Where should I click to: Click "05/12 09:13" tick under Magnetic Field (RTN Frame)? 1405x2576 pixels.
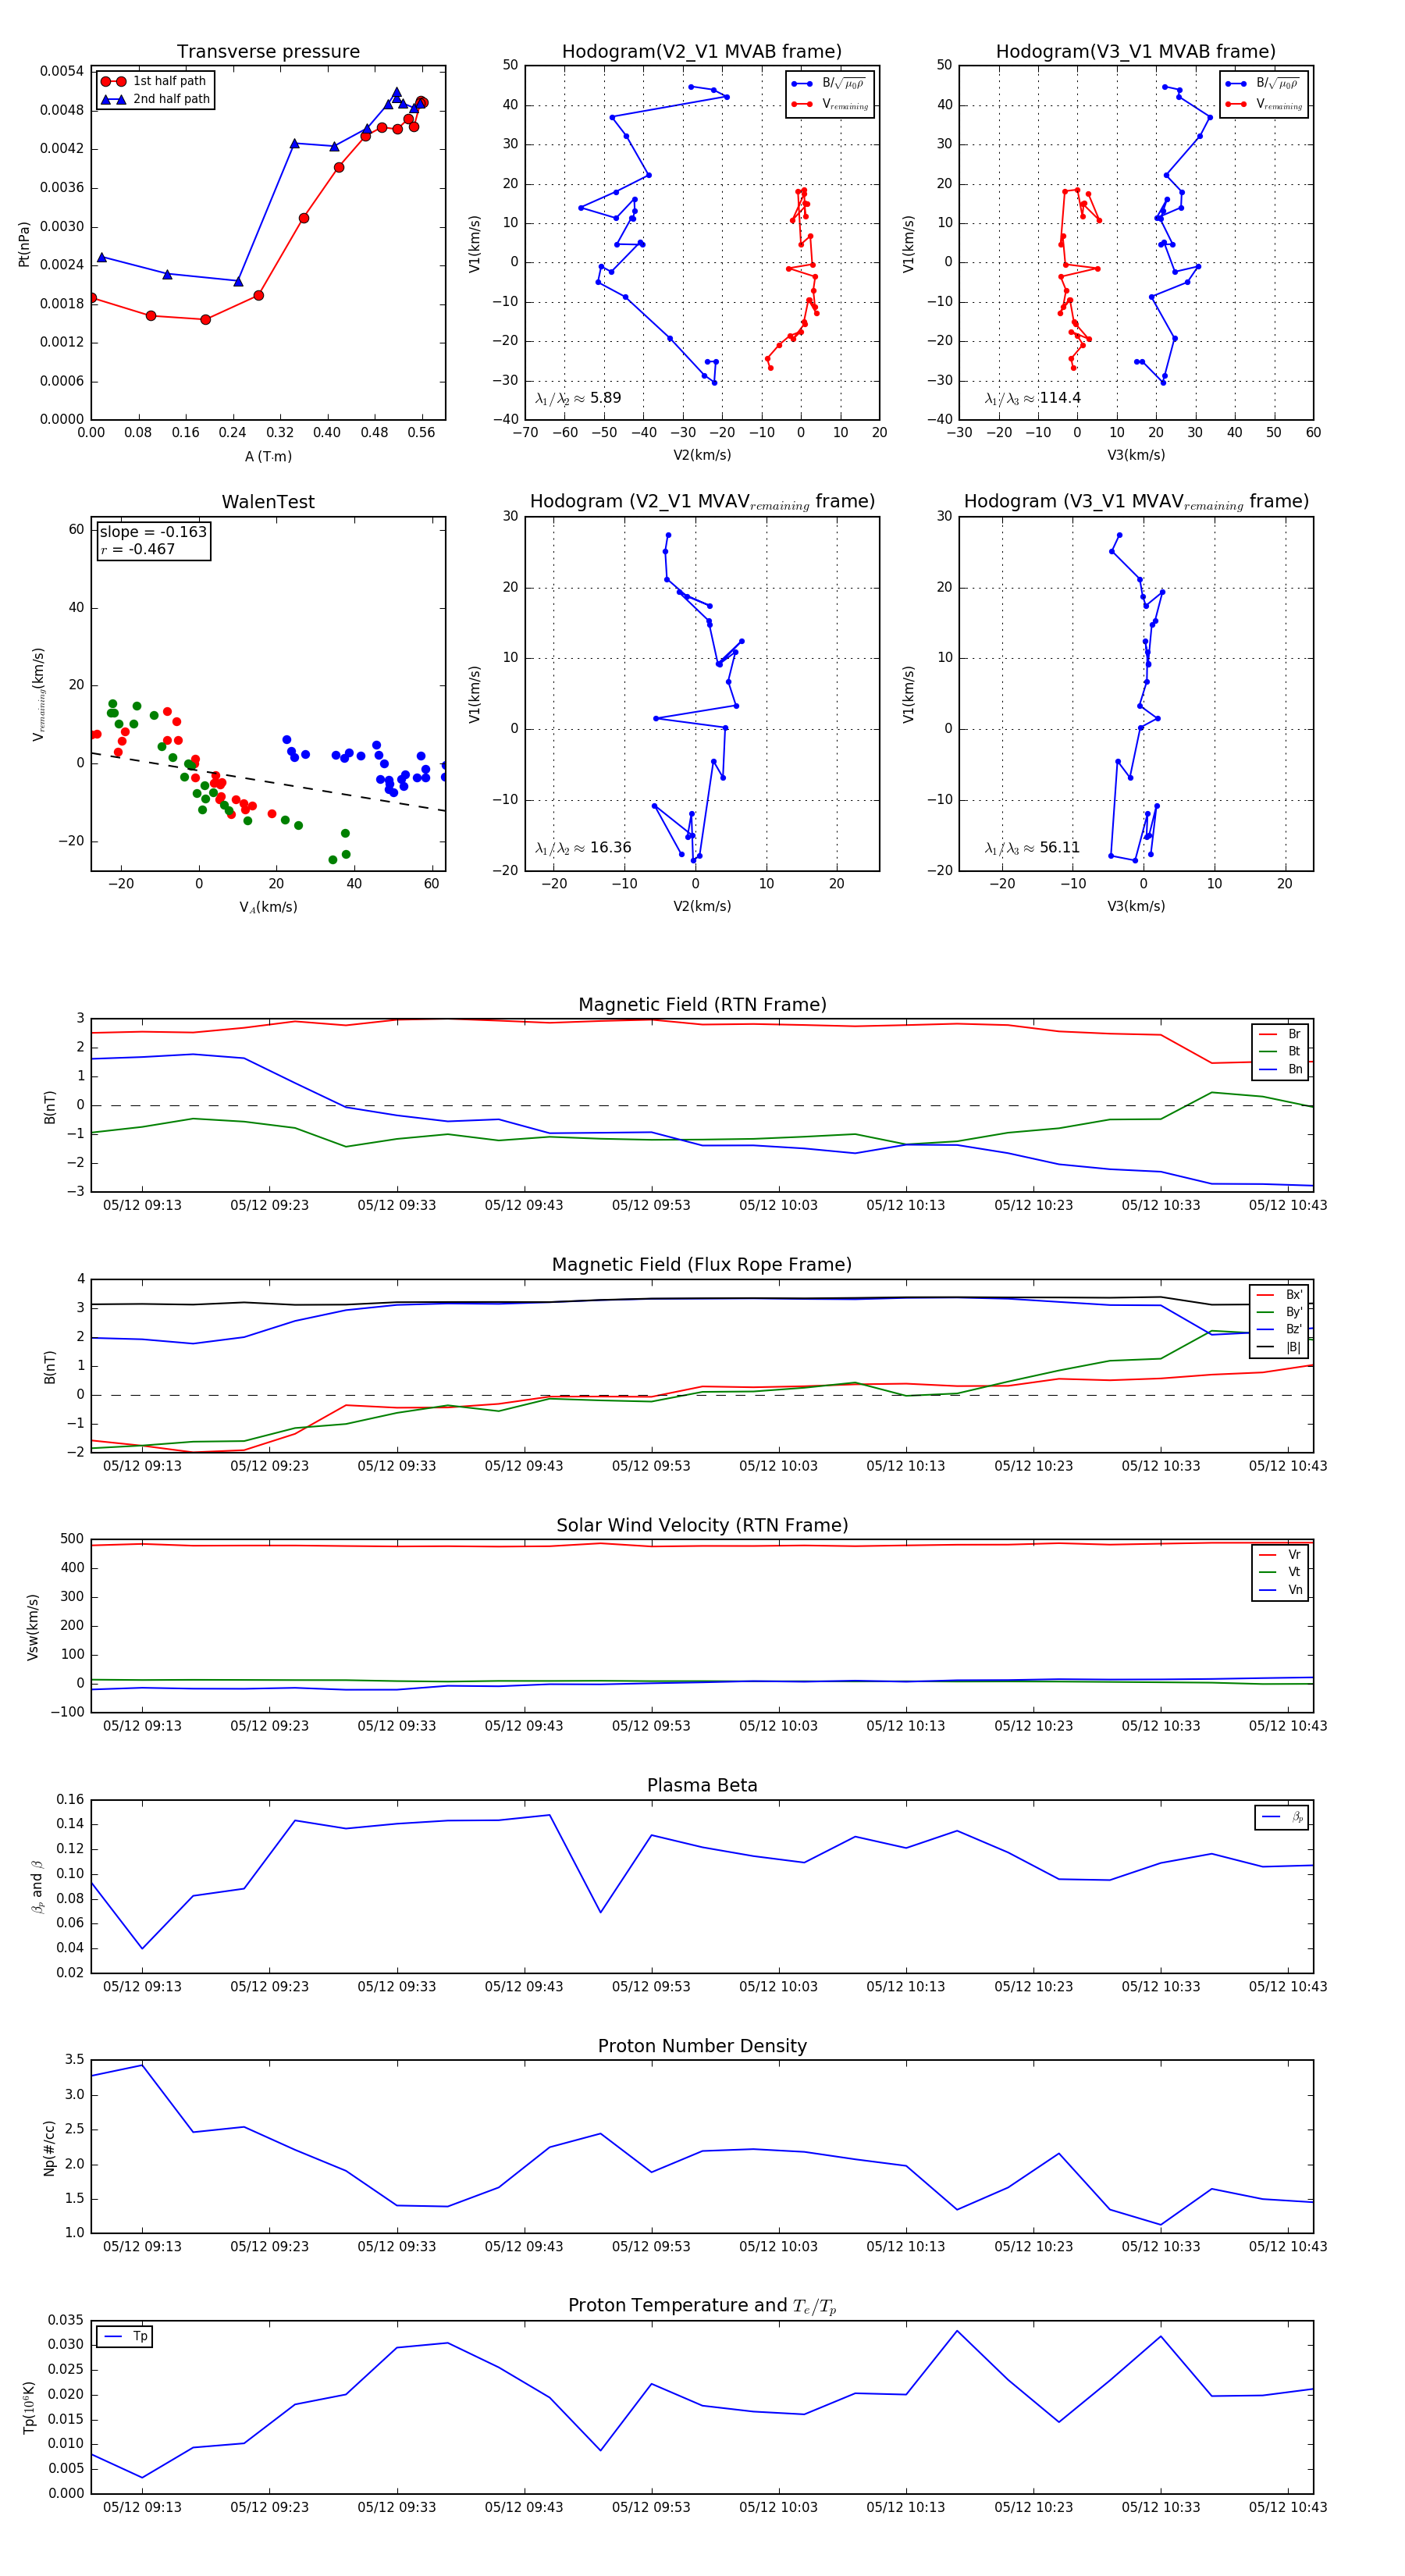[142, 1205]
